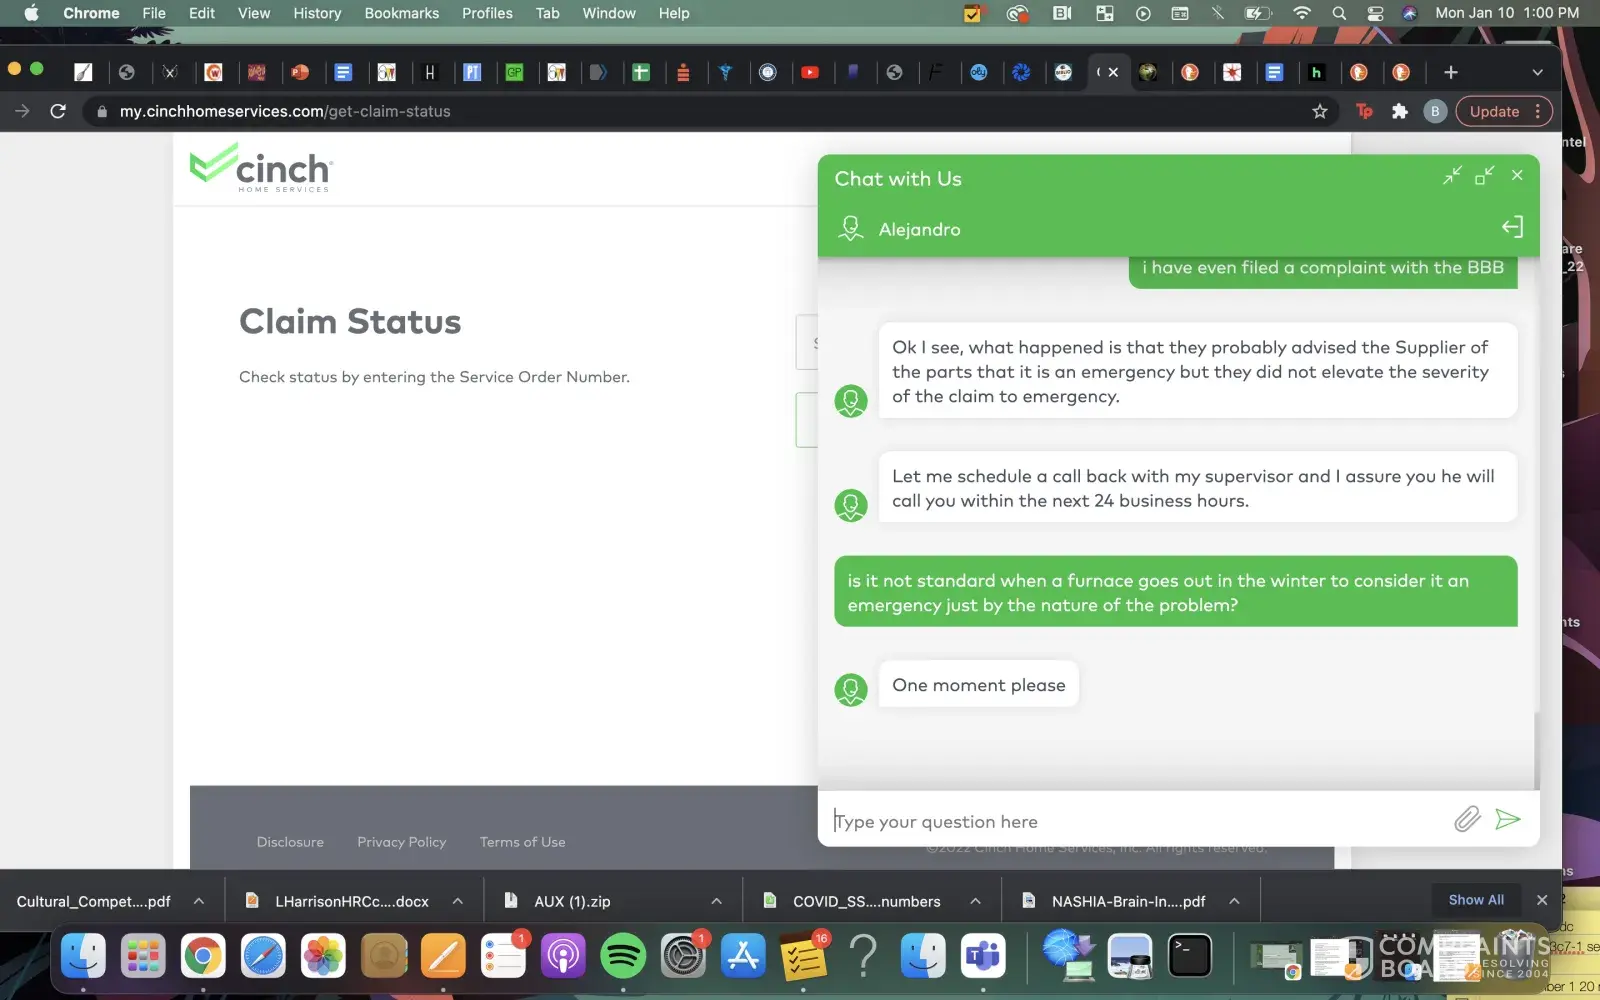This screenshot has height=1000, width=1600.
Task: Click the chat scrollbar
Action: pyautogui.click(x=1536, y=750)
